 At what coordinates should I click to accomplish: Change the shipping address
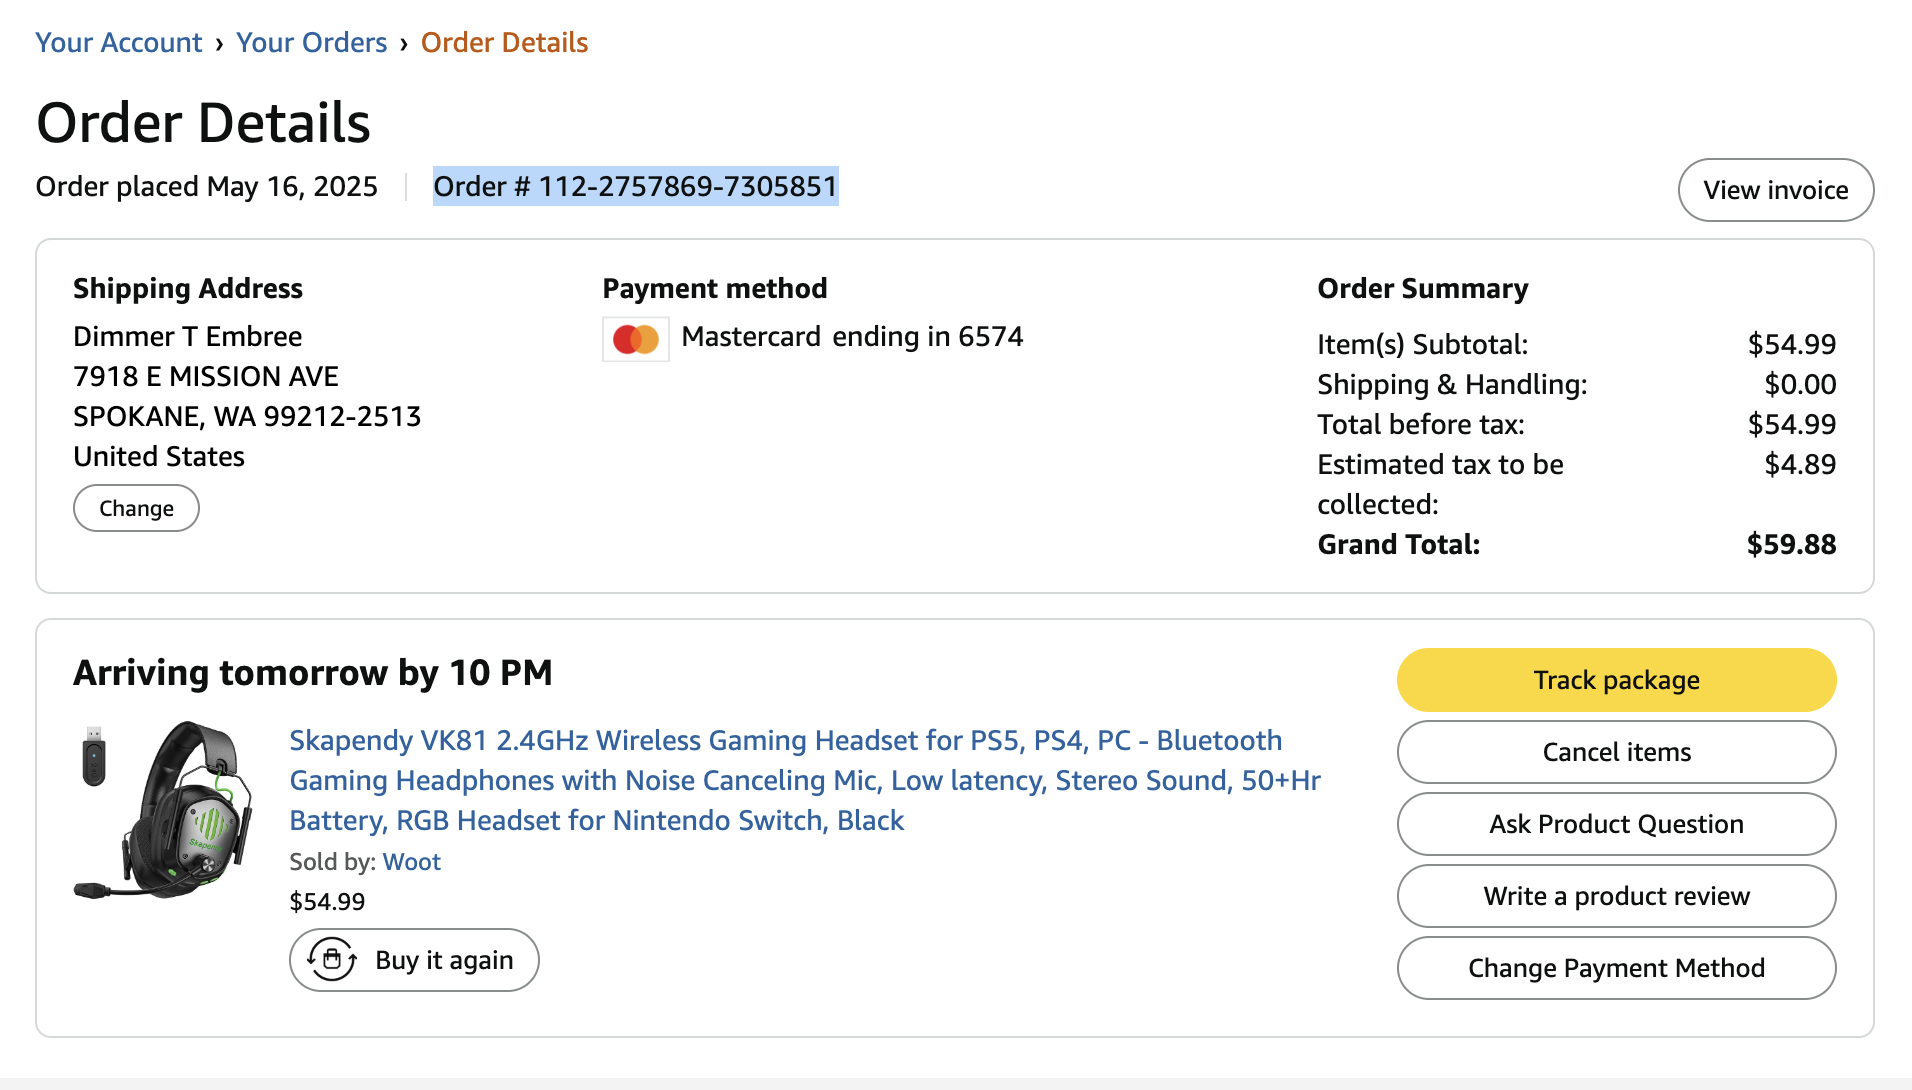coord(136,508)
